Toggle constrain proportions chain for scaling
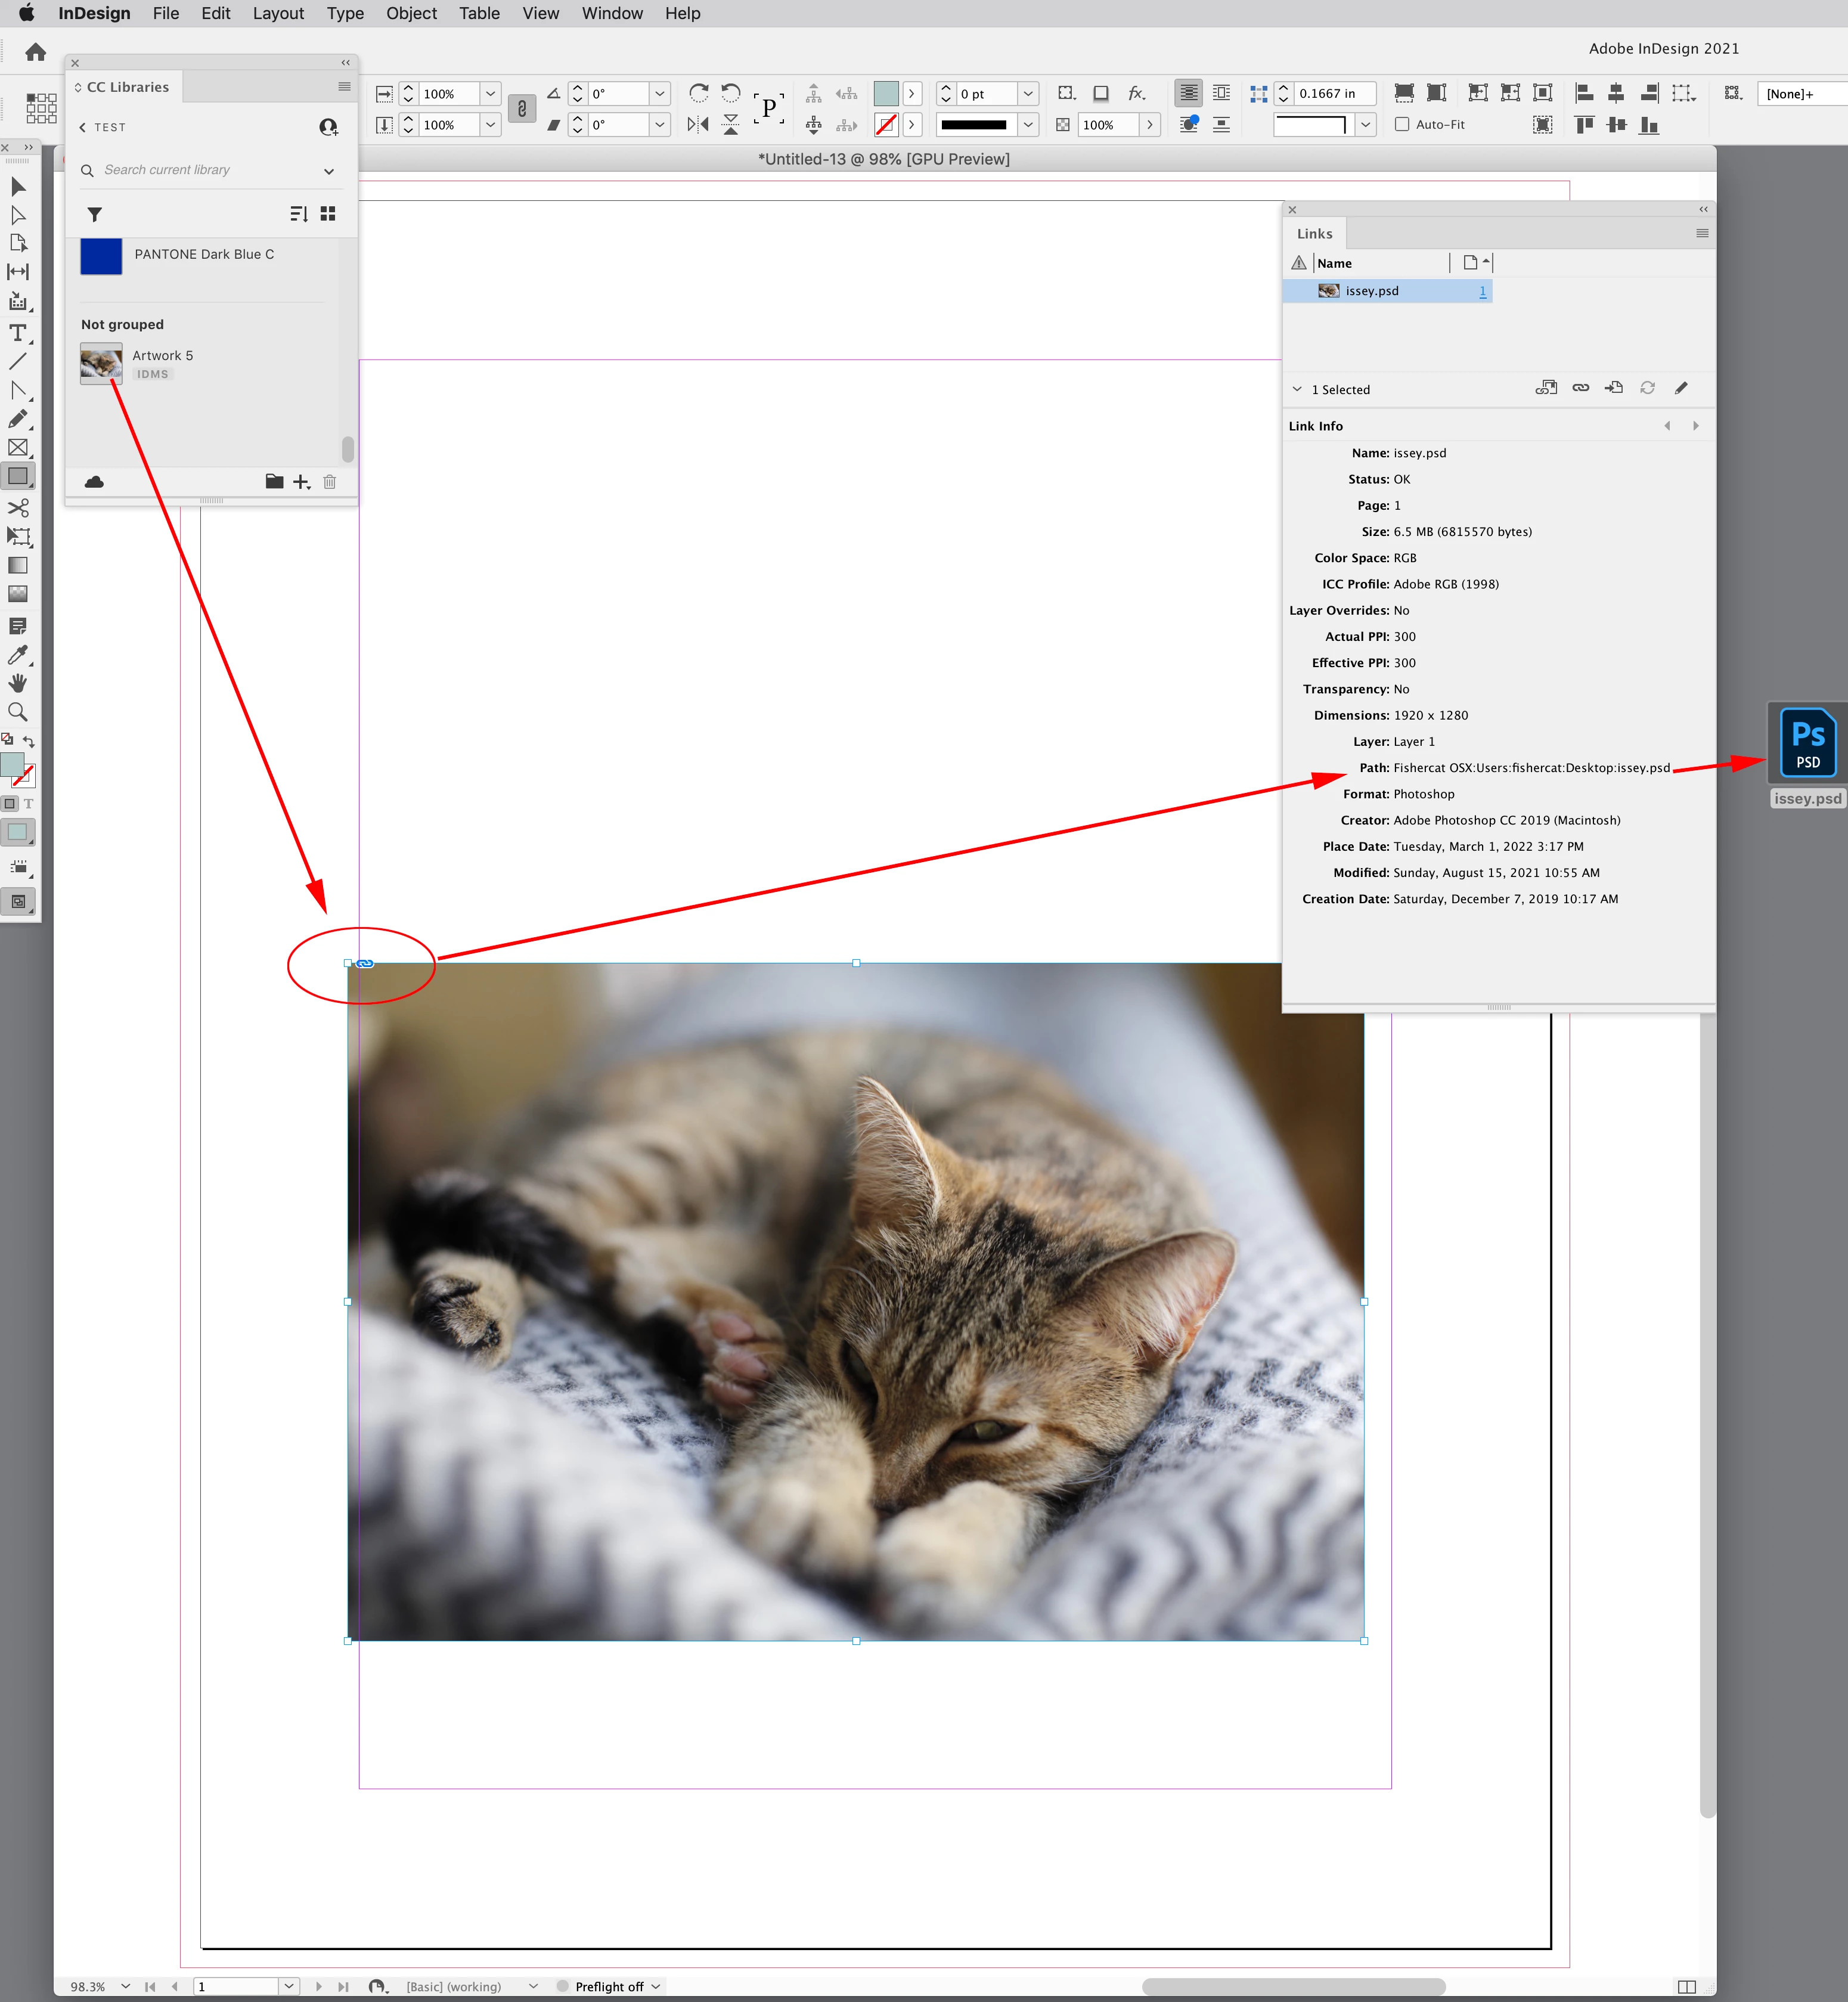The image size is (1848, 2002). point(521,109)
